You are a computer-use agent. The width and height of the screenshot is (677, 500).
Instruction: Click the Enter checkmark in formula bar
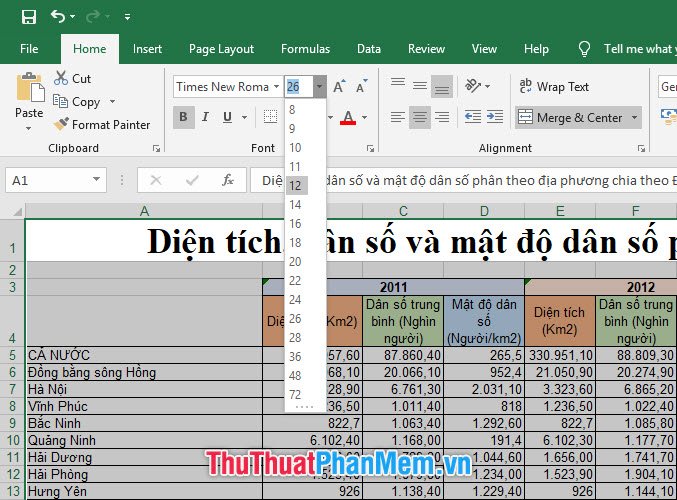click(x=192, y=180)
